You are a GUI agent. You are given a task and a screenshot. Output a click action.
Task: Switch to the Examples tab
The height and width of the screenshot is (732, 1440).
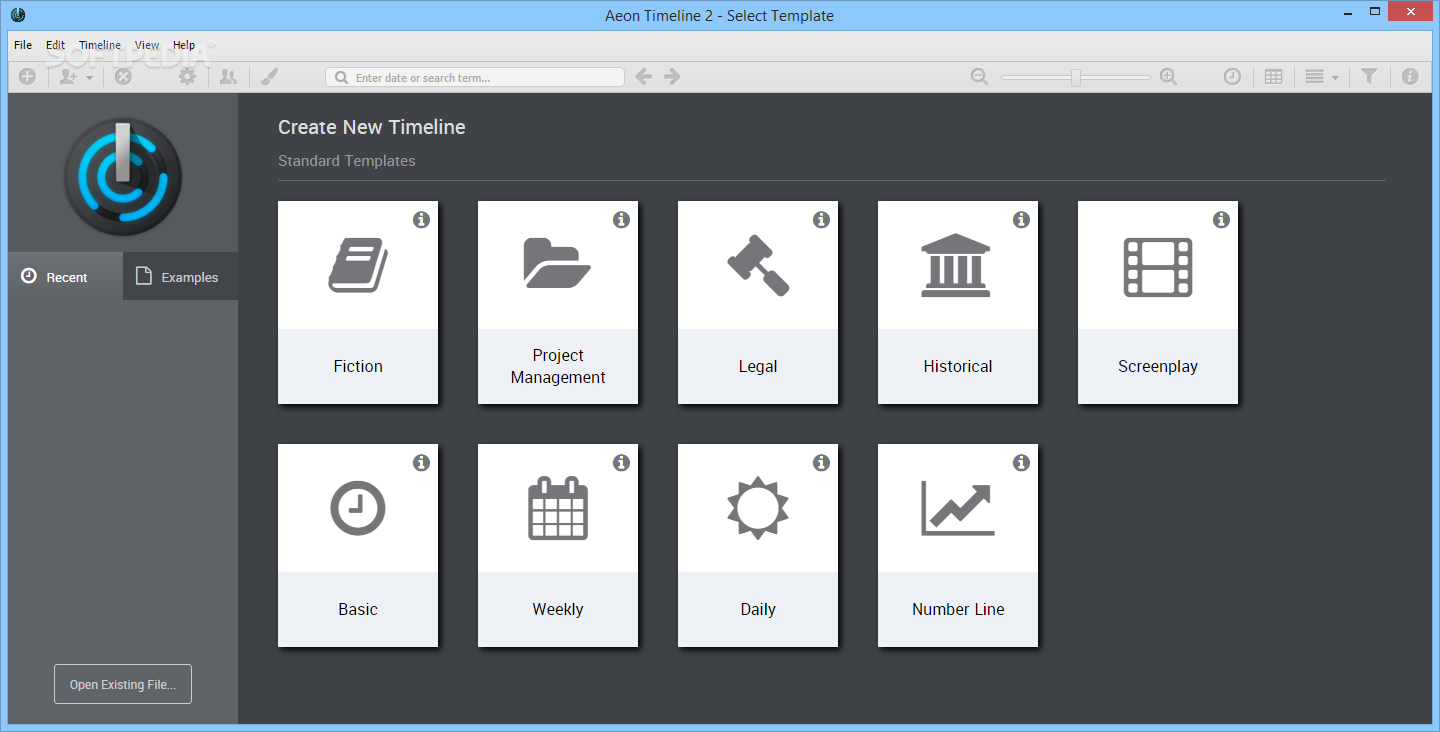(x=180, y=276)
